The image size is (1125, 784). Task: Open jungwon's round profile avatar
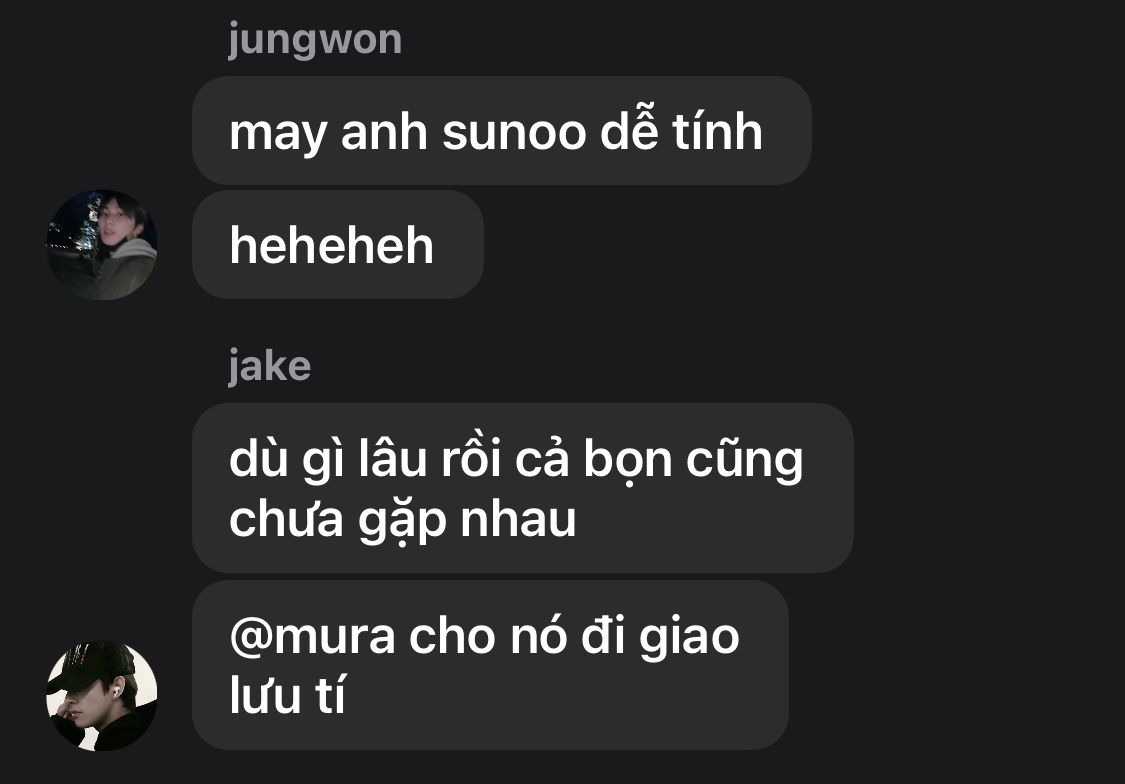pos(102,245)
